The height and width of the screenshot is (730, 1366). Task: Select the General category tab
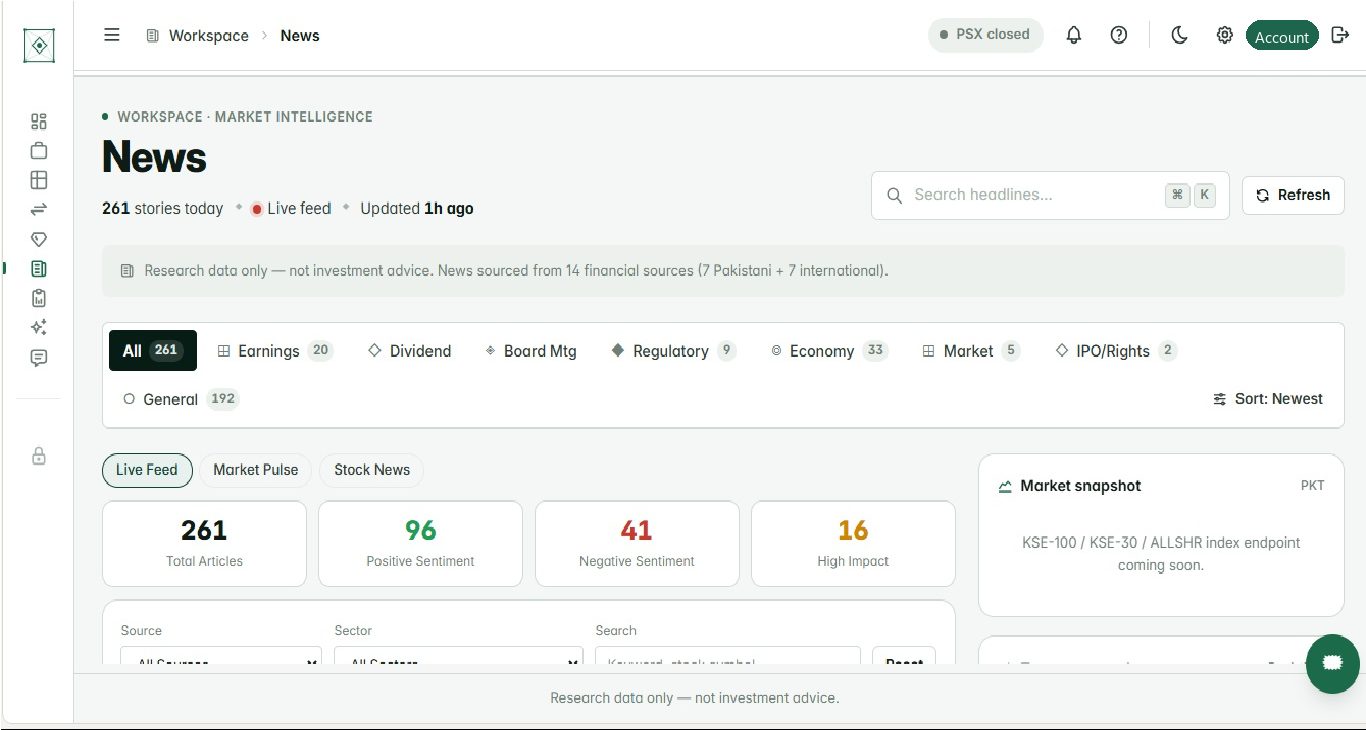181,399
